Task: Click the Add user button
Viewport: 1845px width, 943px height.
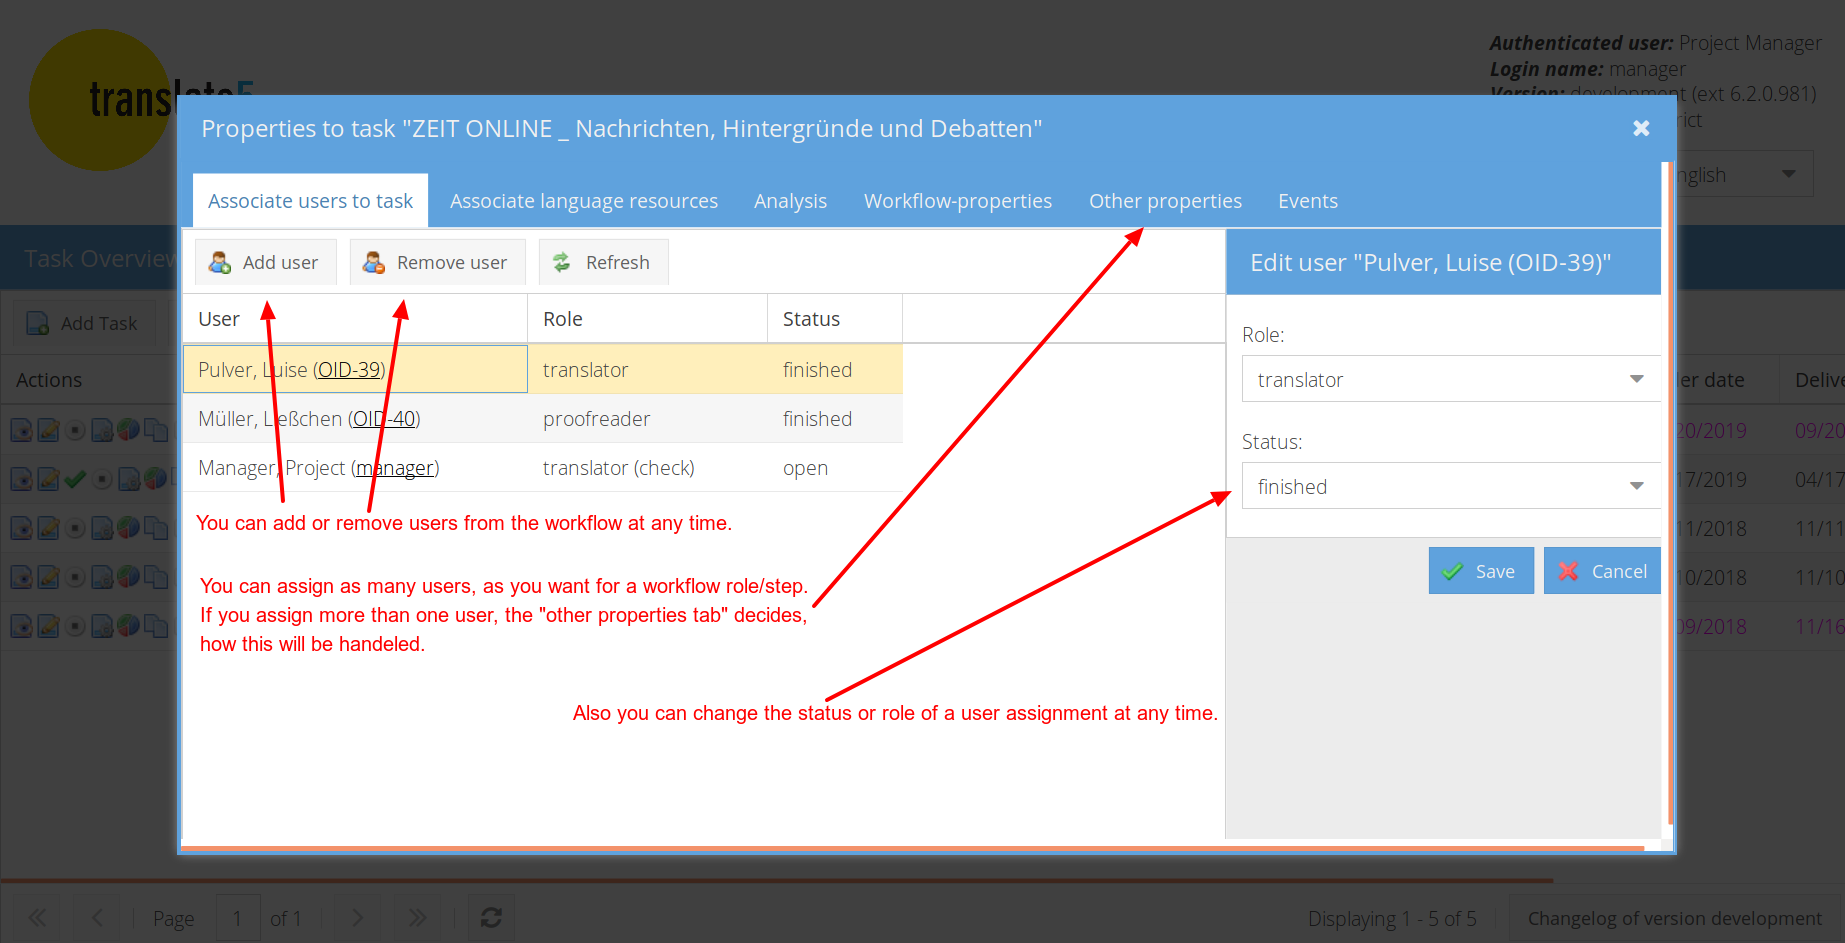Action: point(265,262)
